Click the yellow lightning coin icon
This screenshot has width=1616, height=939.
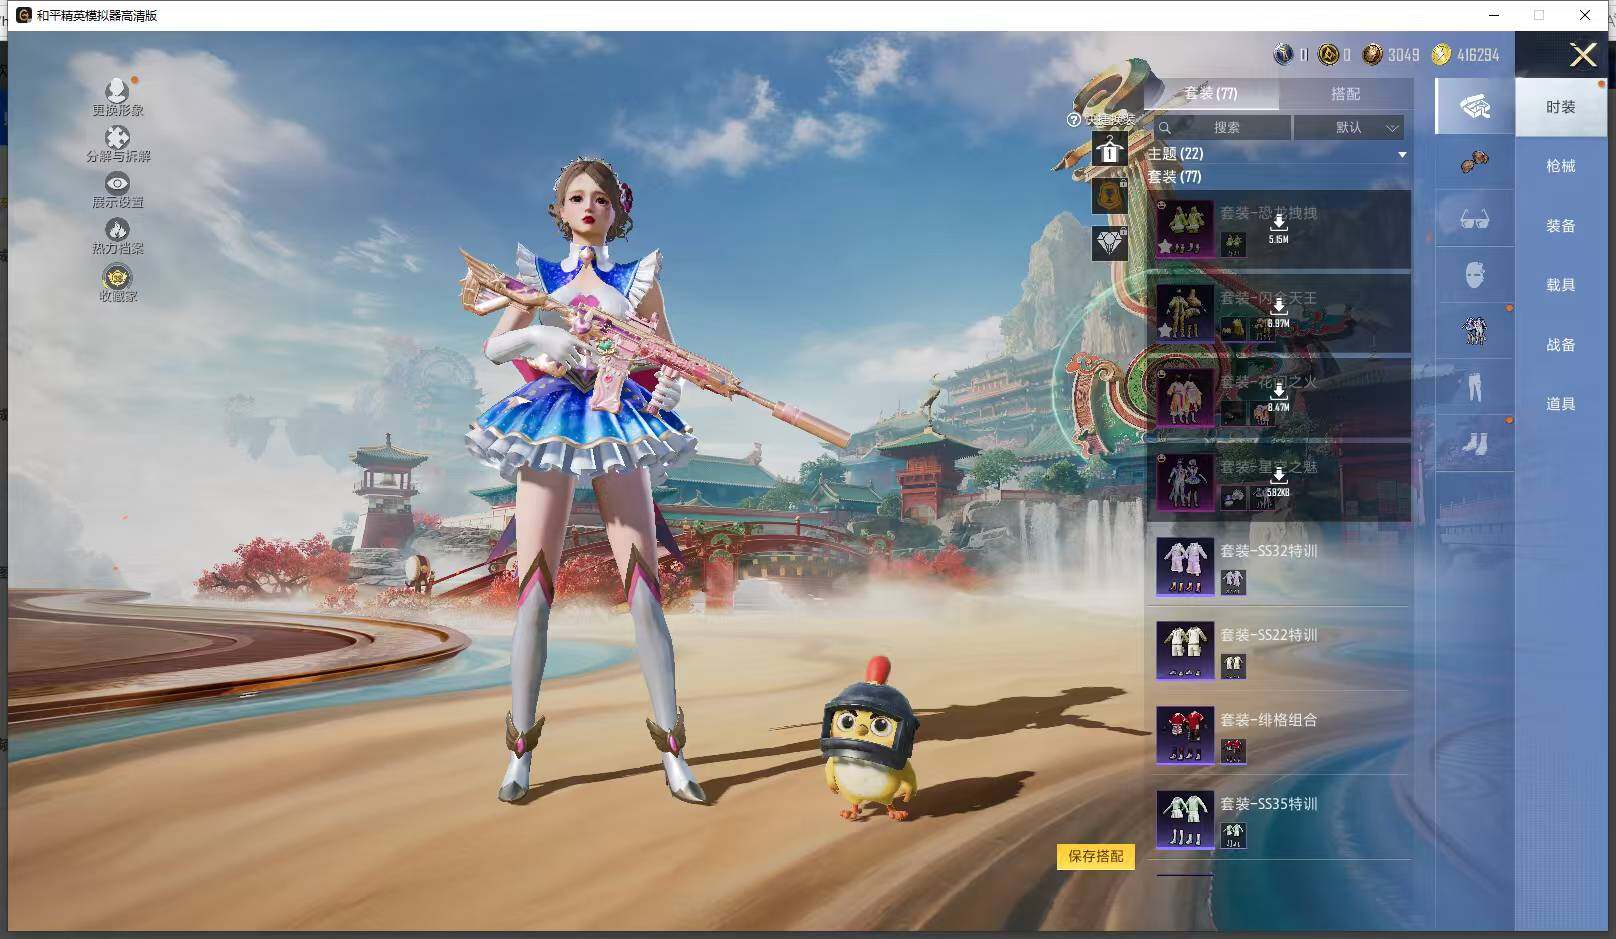click(x=1441, y=54)
